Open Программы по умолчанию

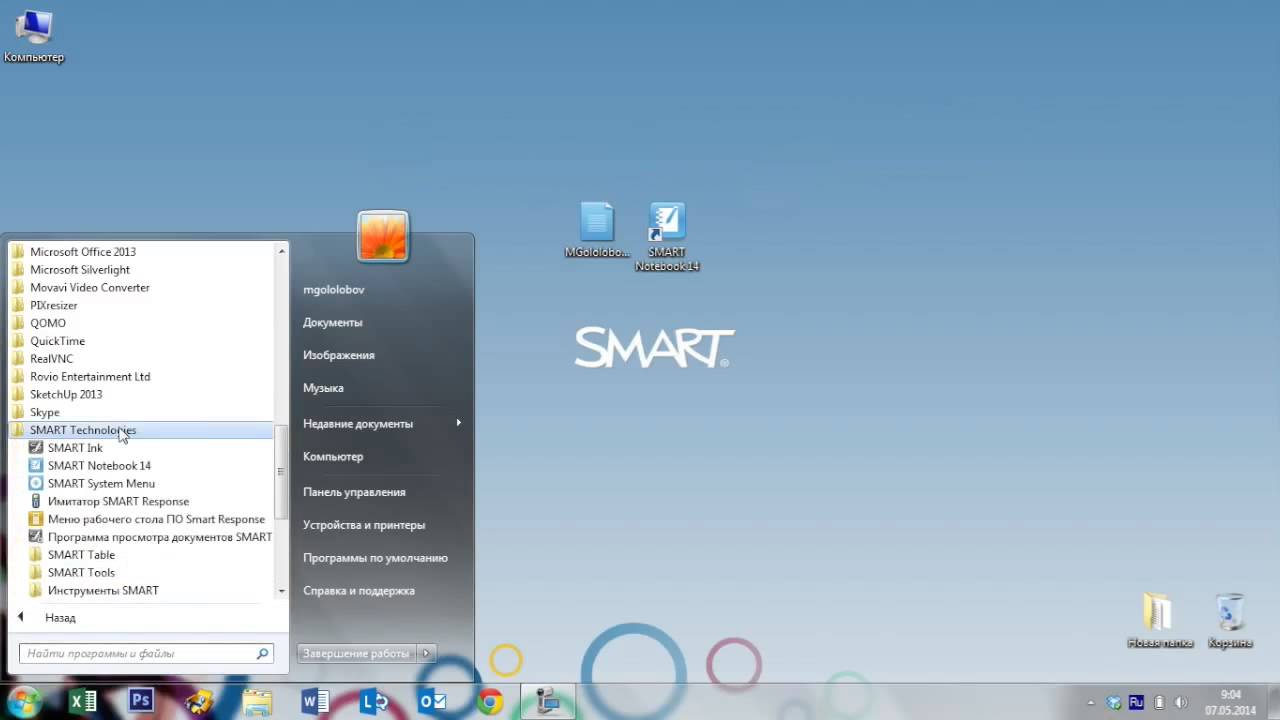click(x=375, y=558)
